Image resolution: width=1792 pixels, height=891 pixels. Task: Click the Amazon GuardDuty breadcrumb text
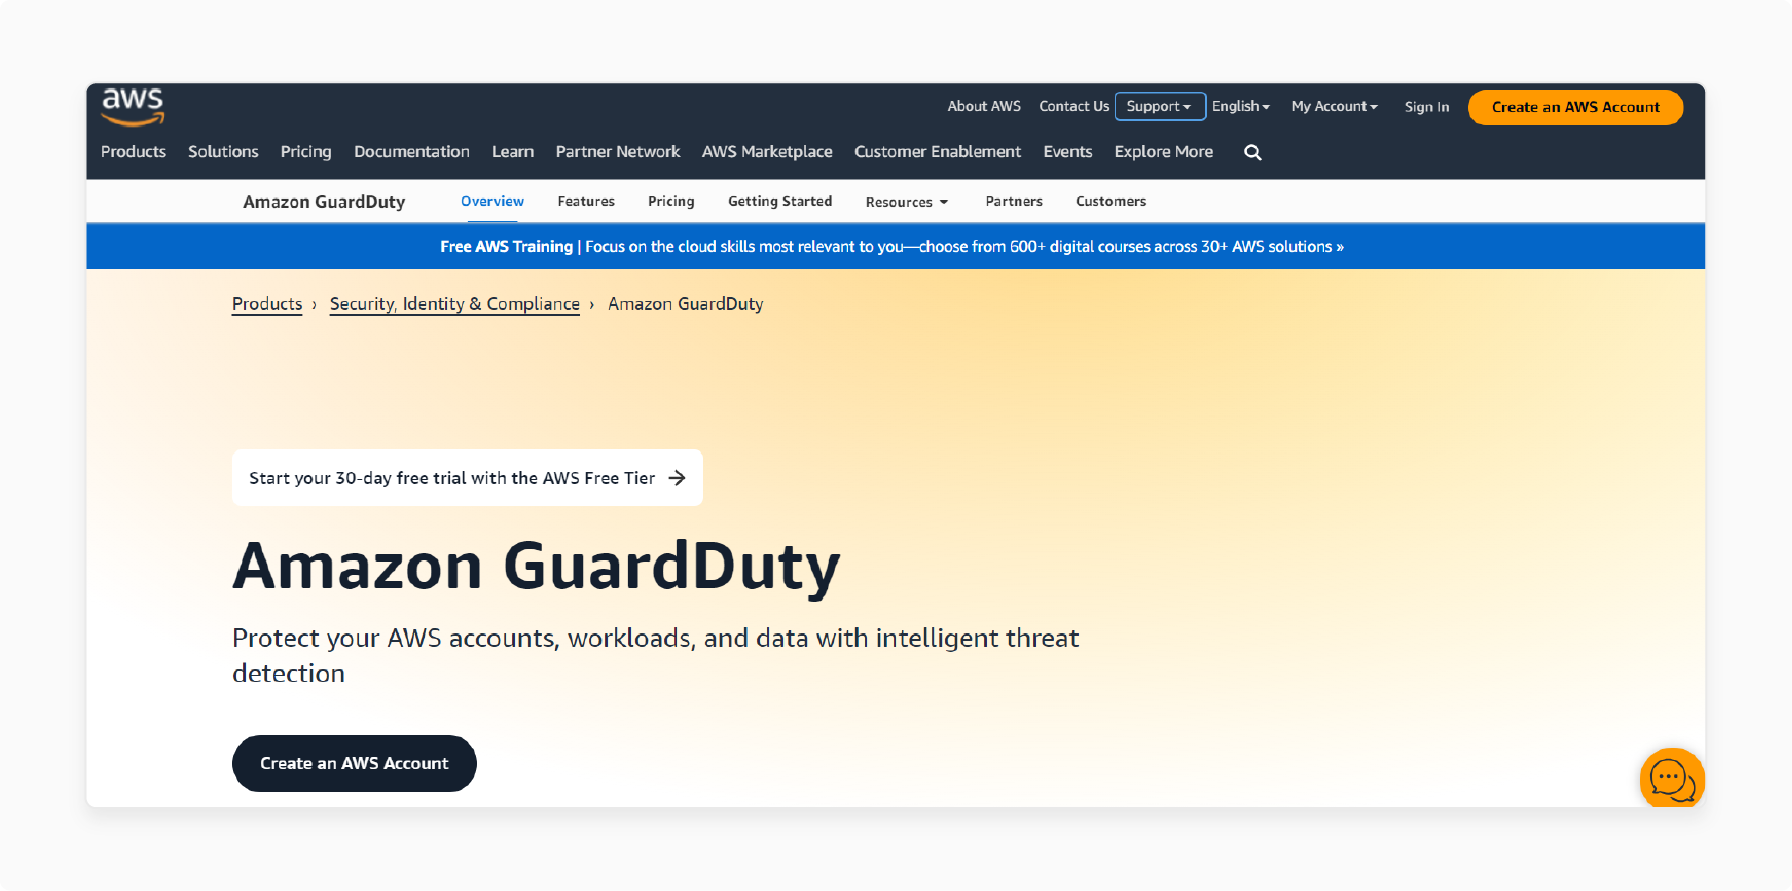[x=686, y=304]
